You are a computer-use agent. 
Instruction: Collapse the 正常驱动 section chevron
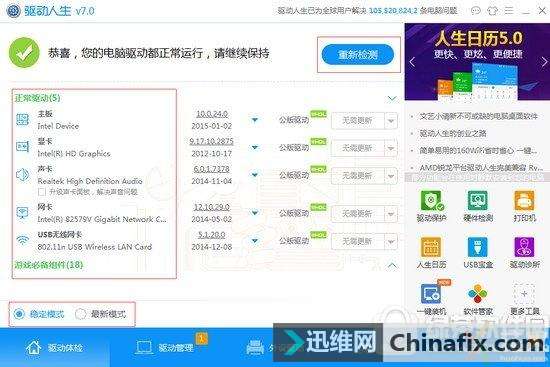click(392, 99)
